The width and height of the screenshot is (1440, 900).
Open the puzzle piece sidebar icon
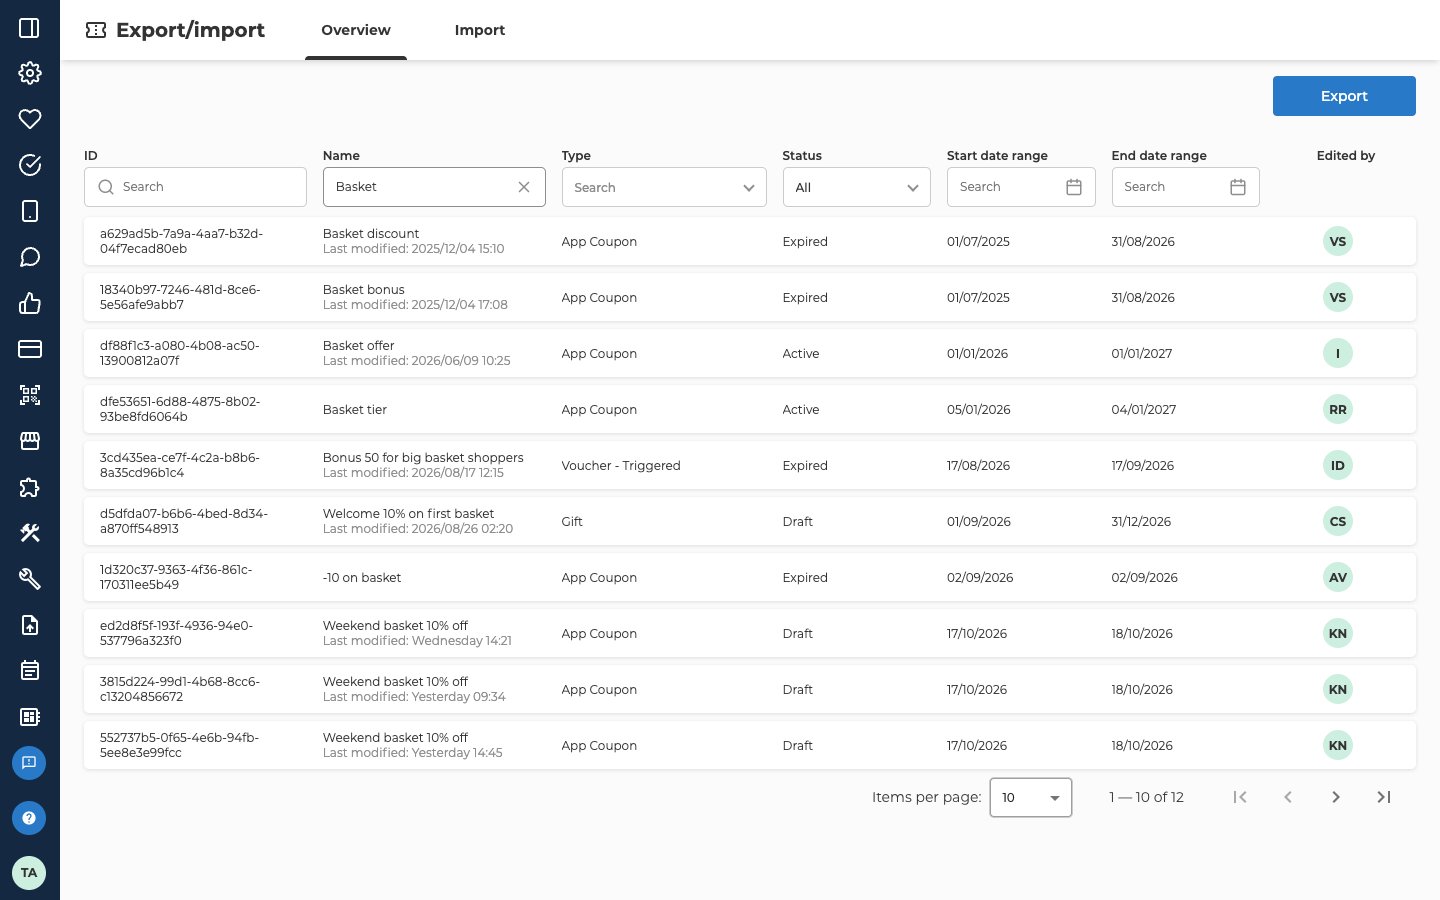pyautogui.click(x=30, y=487)
